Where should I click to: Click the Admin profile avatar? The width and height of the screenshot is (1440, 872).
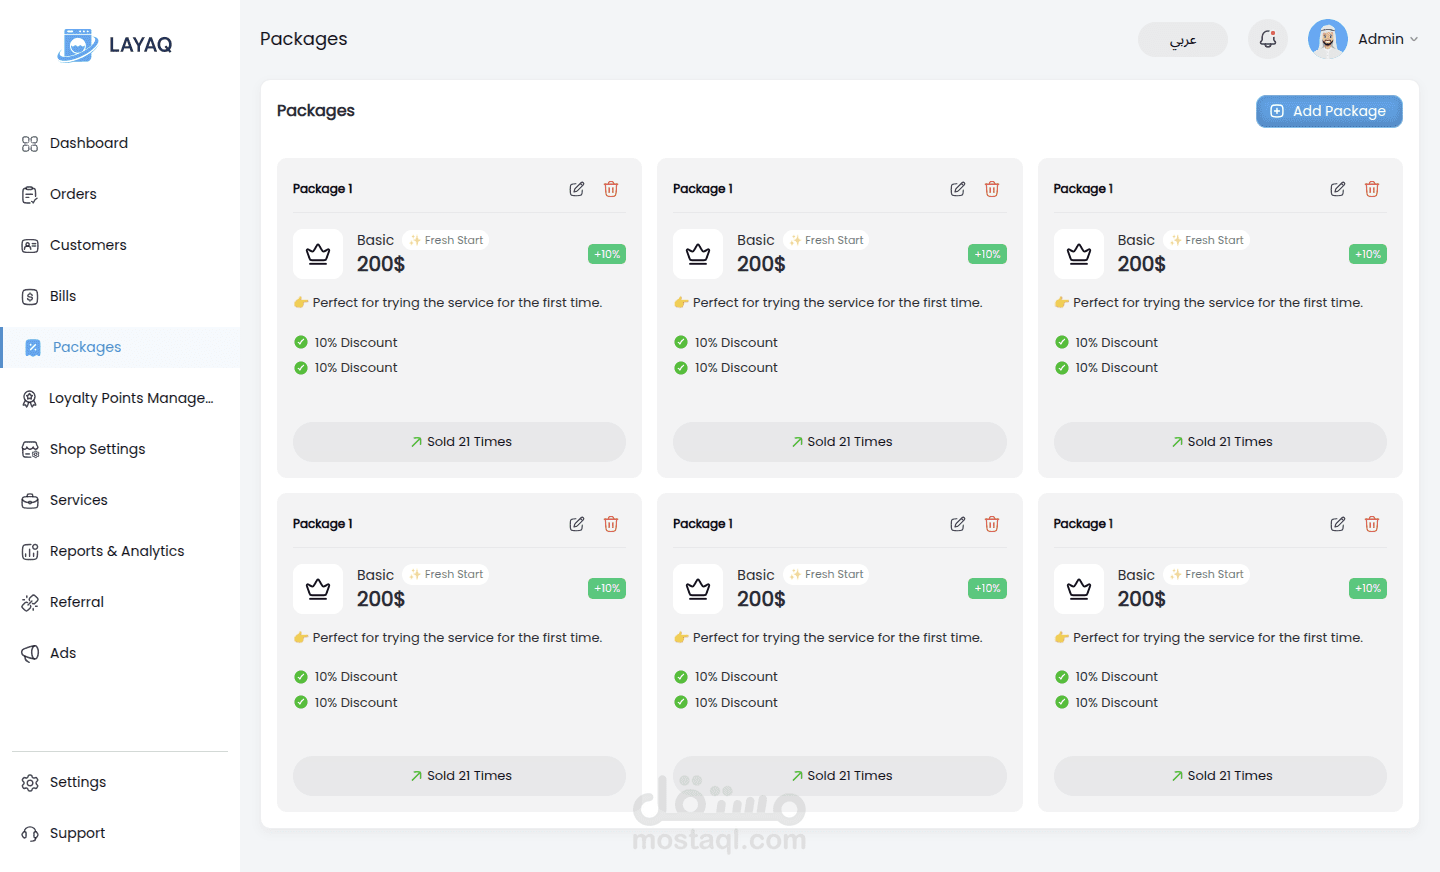tap(1327, 40)
